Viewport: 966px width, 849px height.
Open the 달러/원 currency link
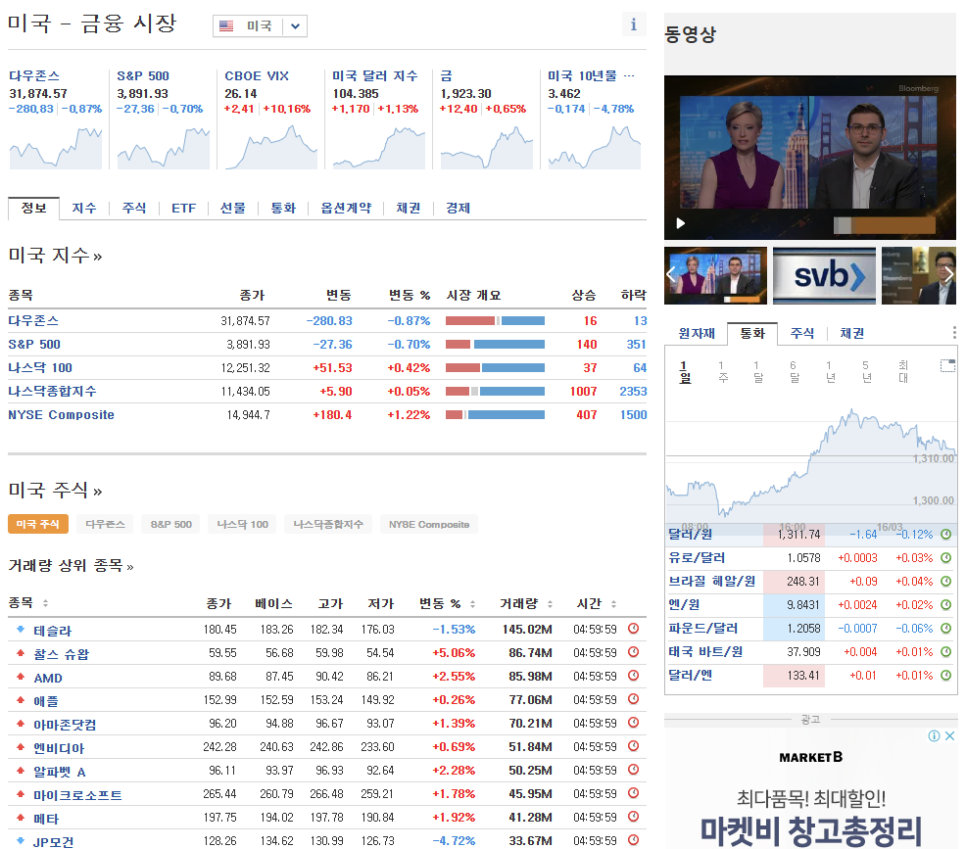[690, 534]
